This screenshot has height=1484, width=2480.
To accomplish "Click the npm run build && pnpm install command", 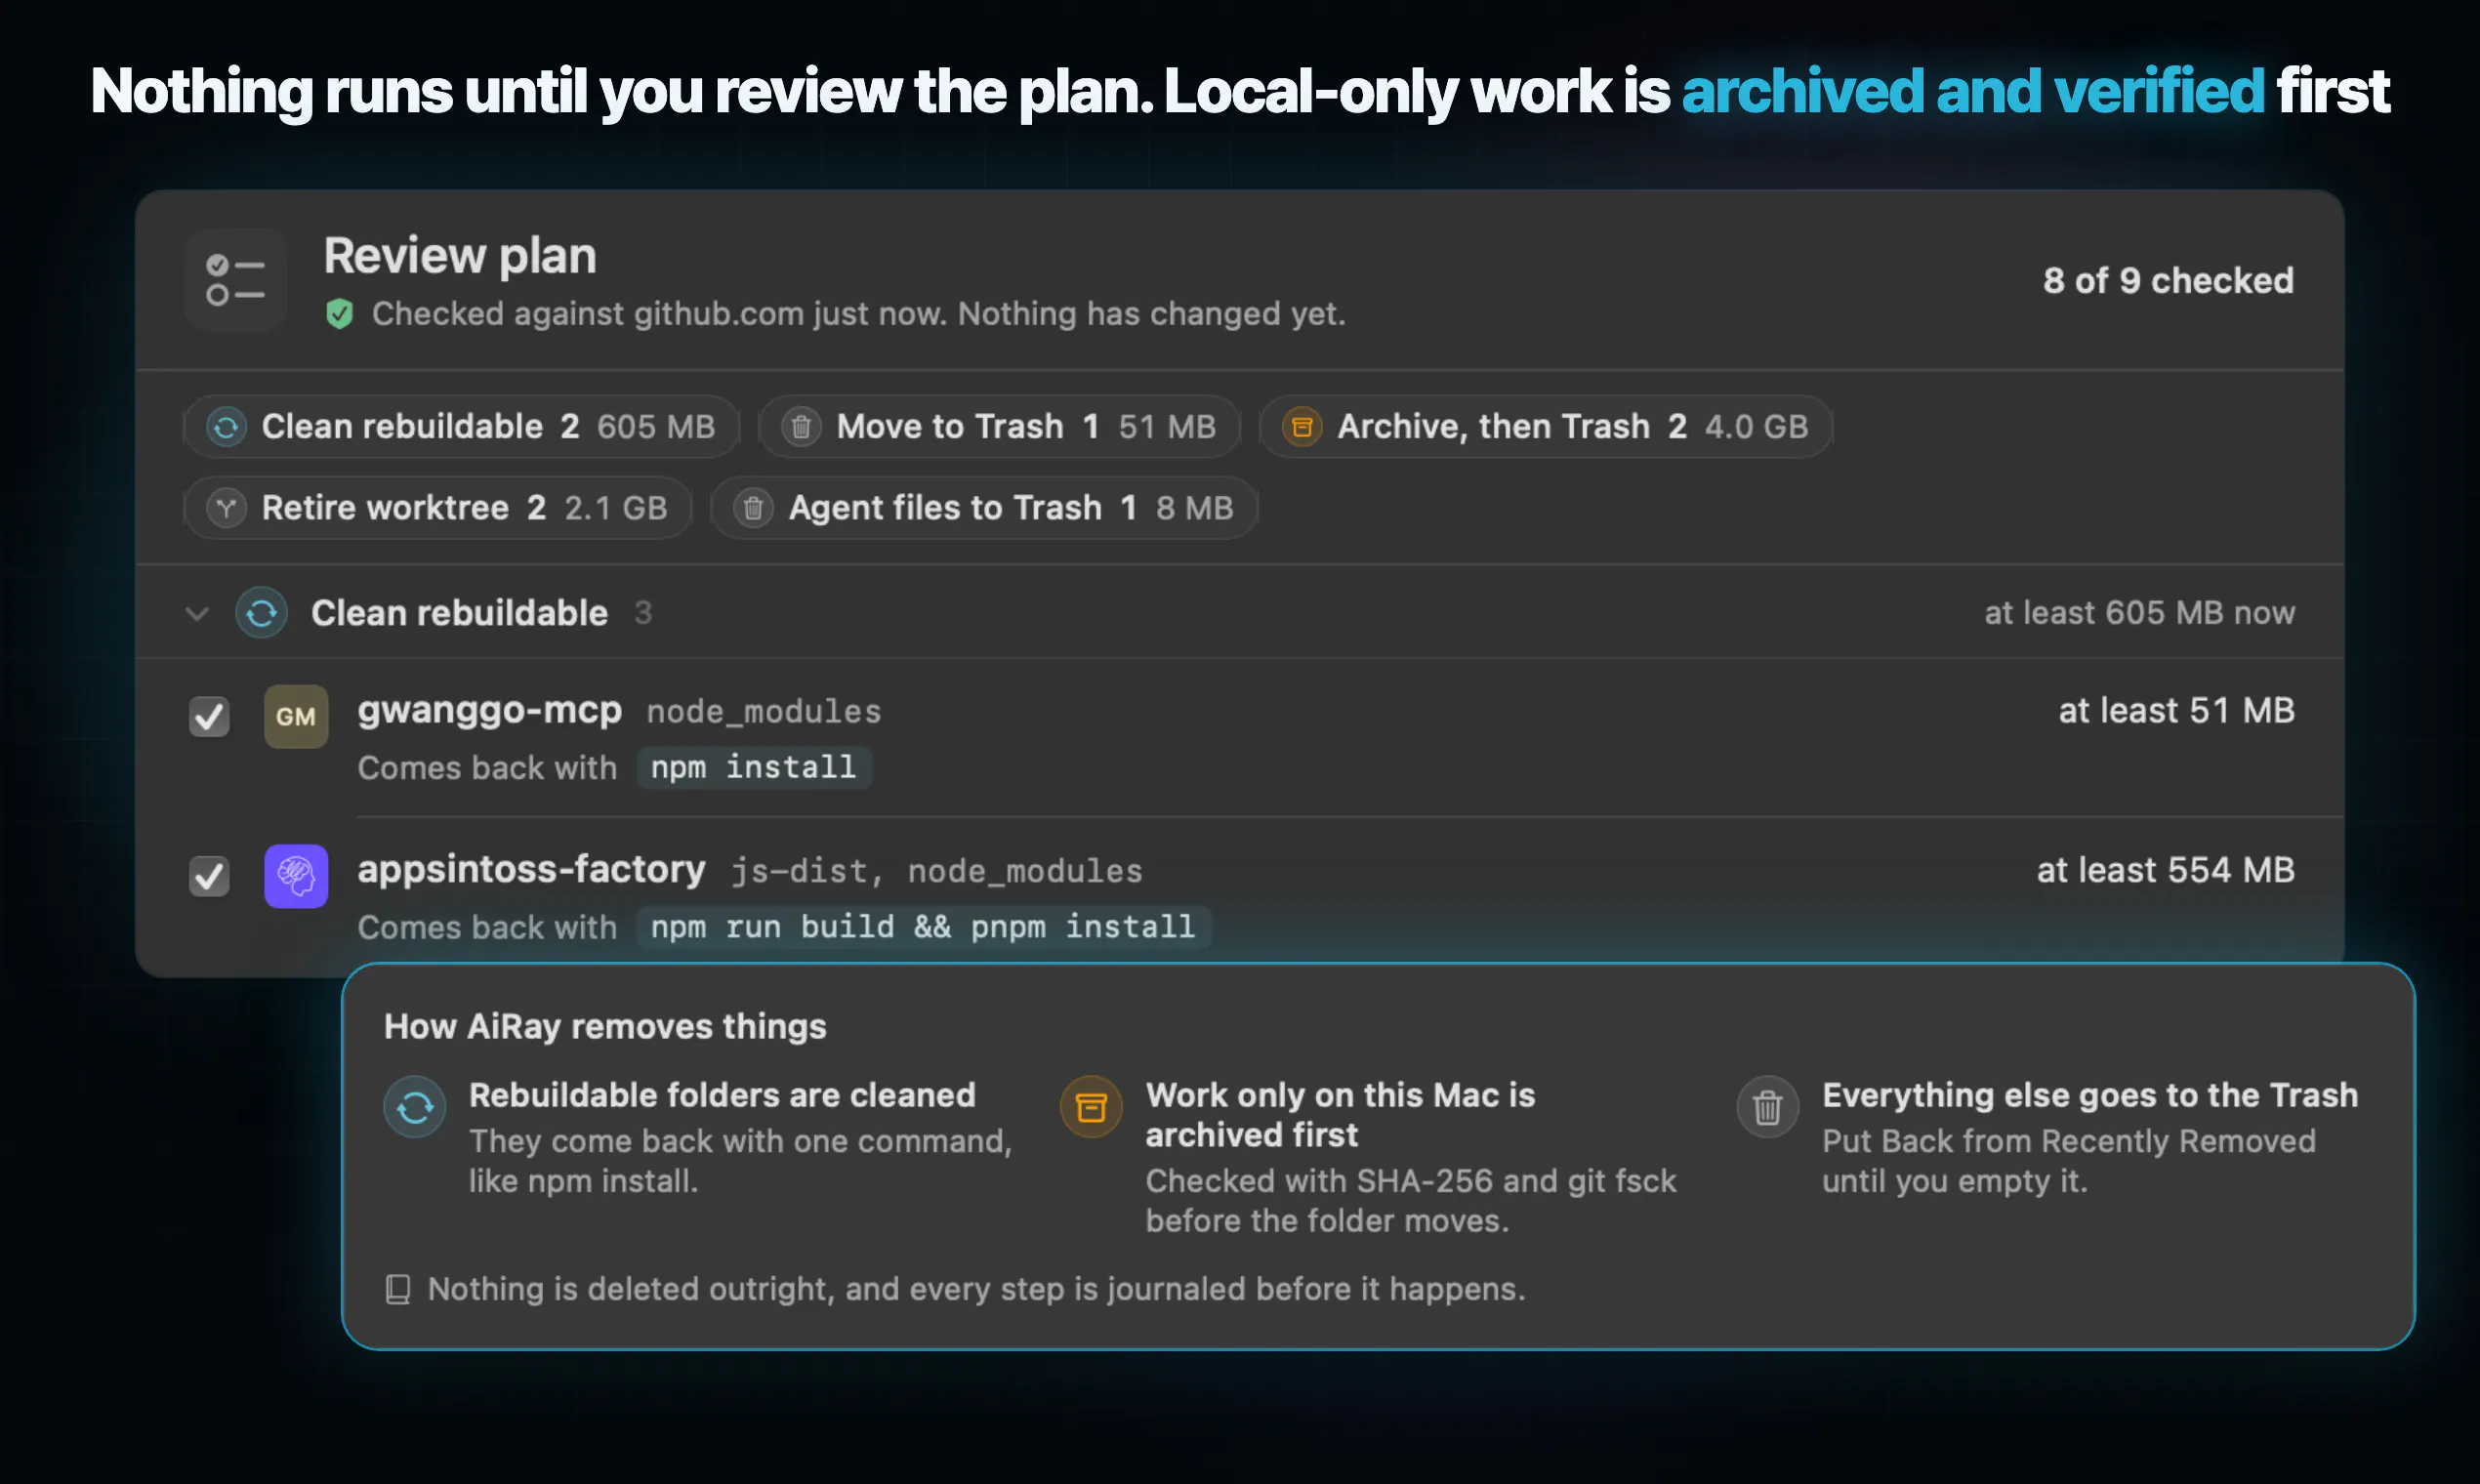I will [x=923, y=927].
